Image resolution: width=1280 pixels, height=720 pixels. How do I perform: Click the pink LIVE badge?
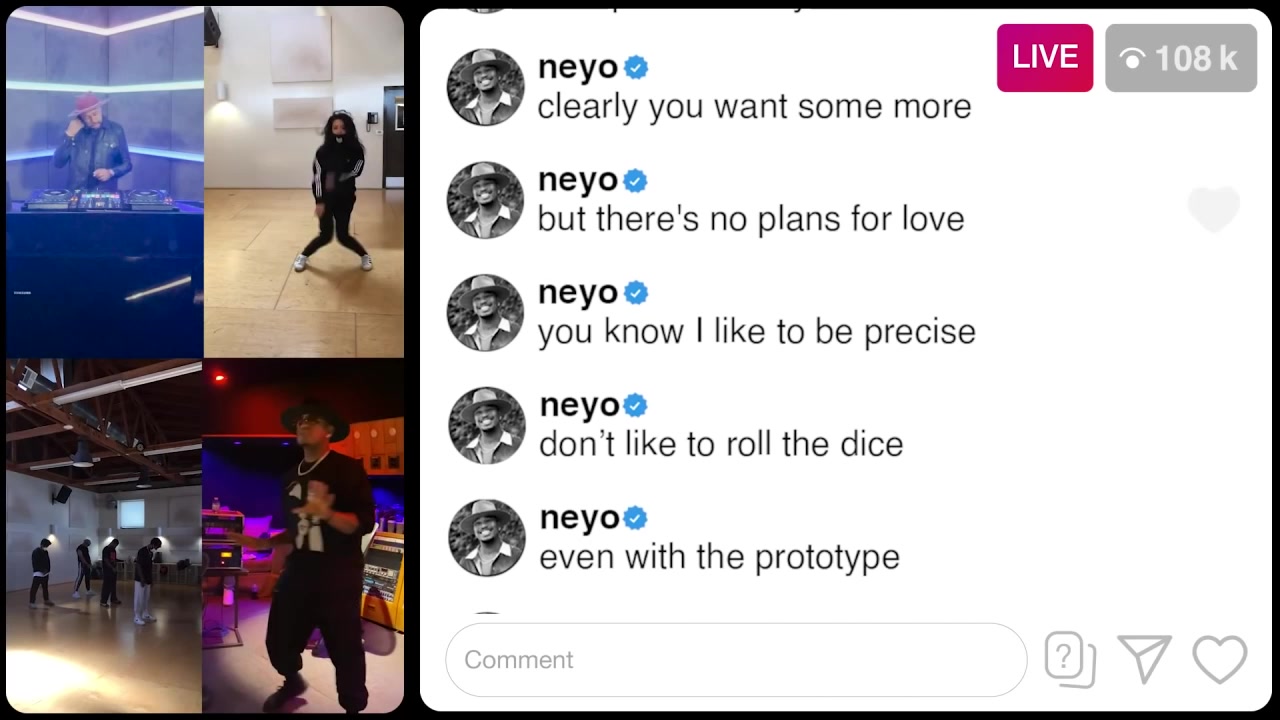(1045, 58)
